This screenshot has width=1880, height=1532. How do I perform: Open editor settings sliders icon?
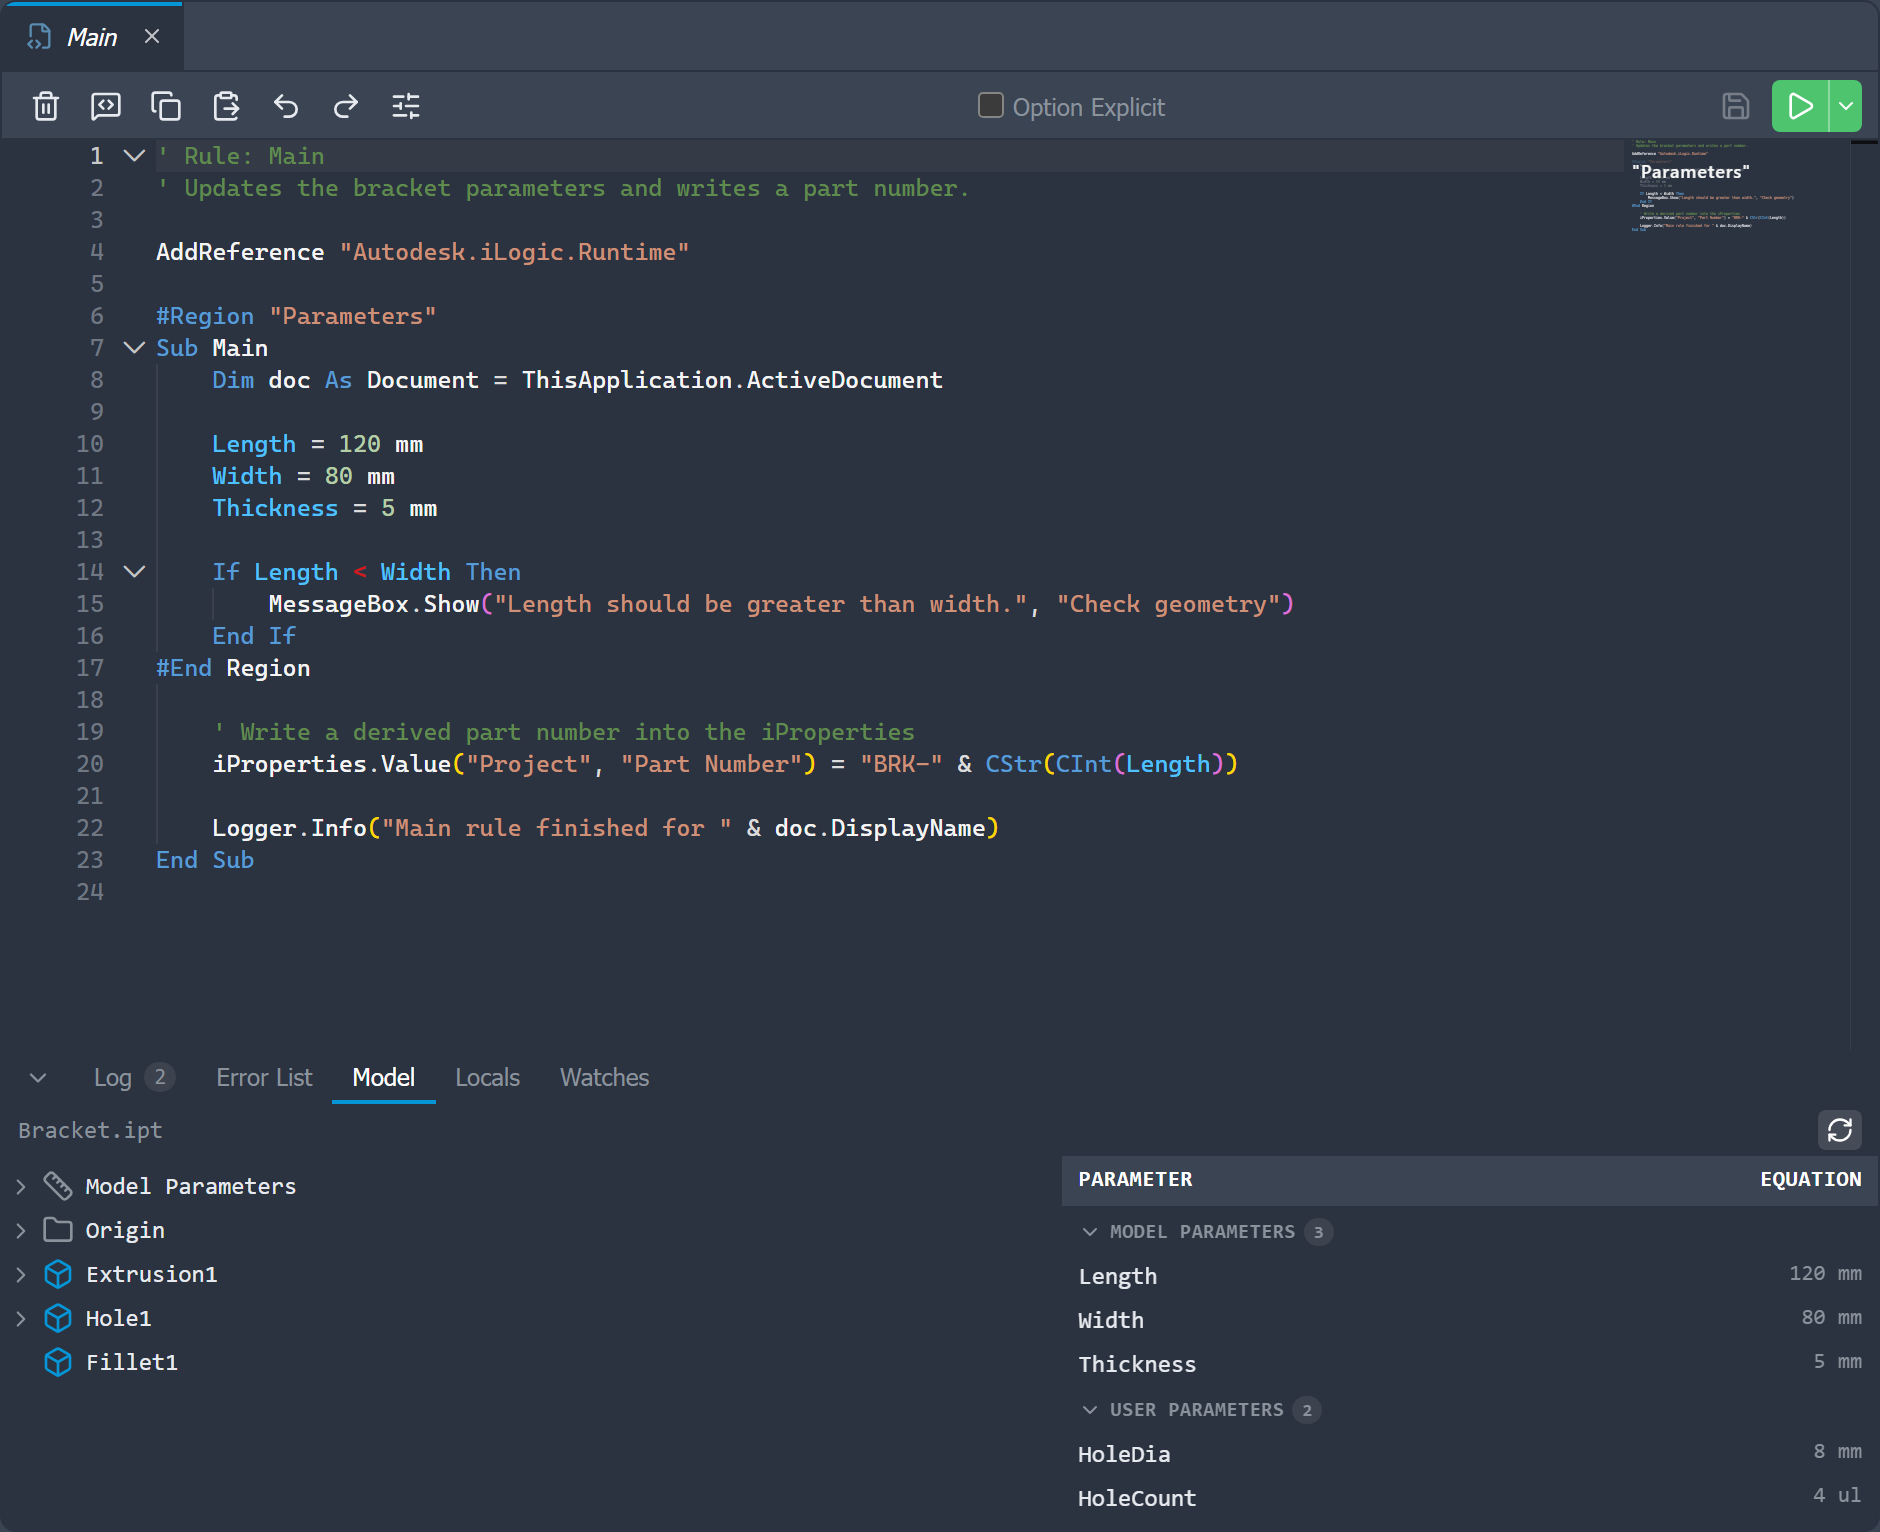[x=406, y=106]
